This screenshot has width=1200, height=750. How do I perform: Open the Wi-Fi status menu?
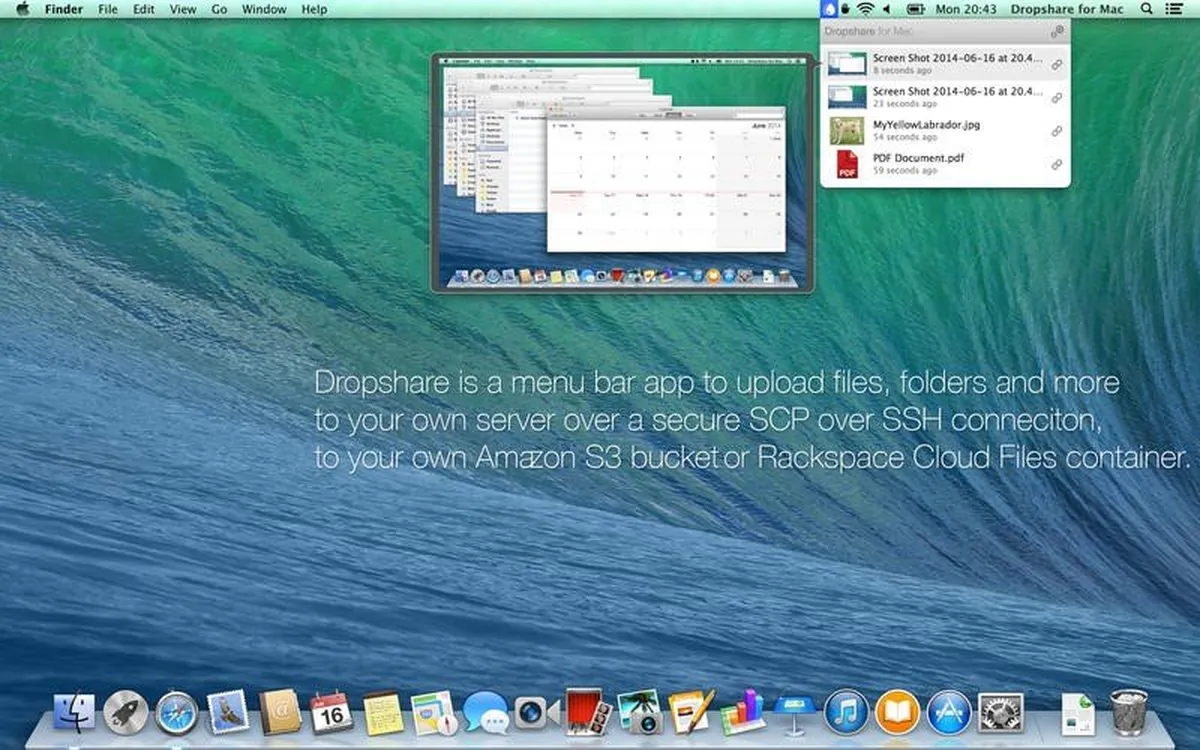point(865,9)
